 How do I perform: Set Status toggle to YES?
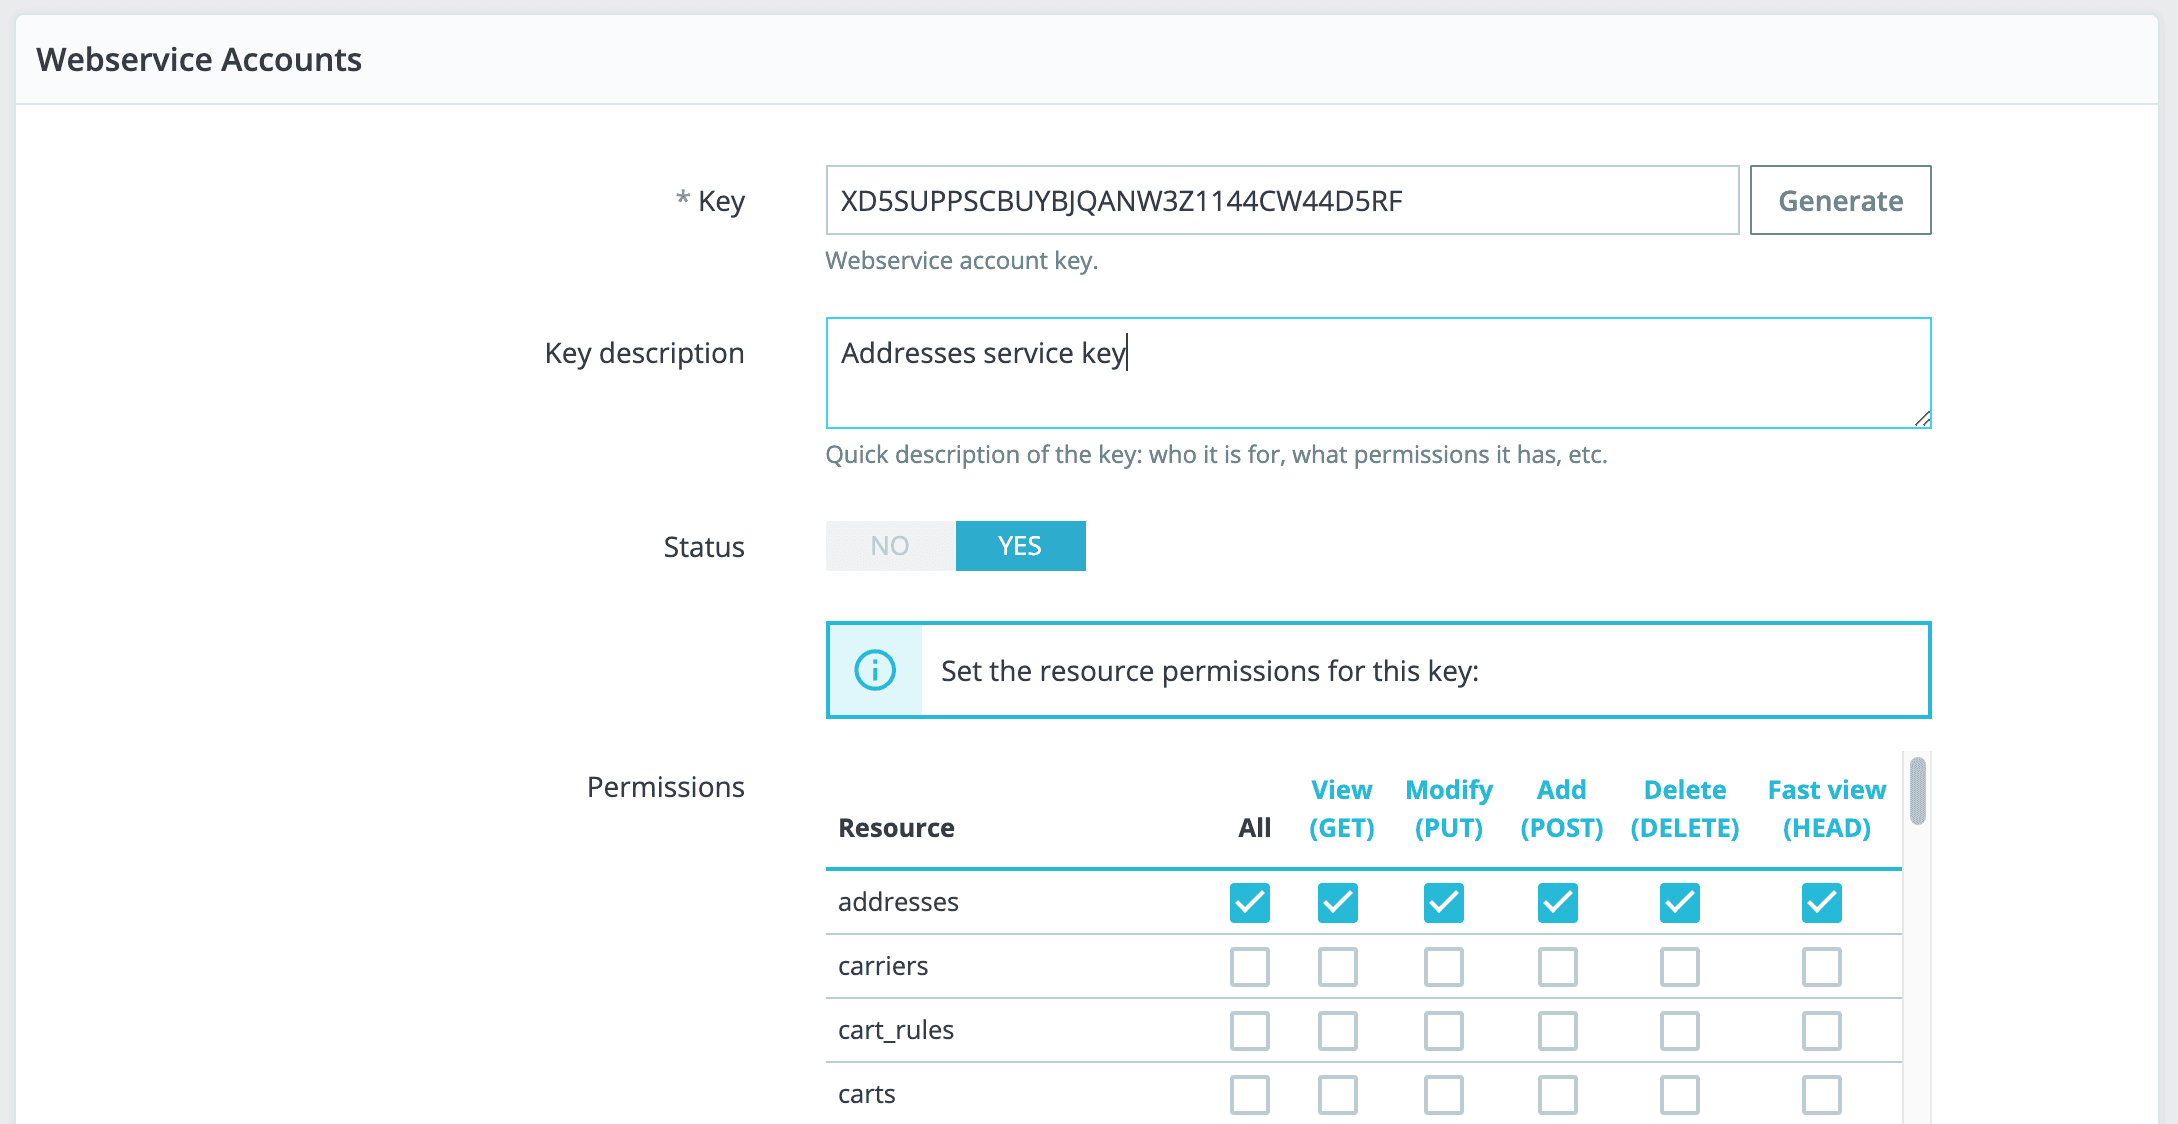point(1020,546)
